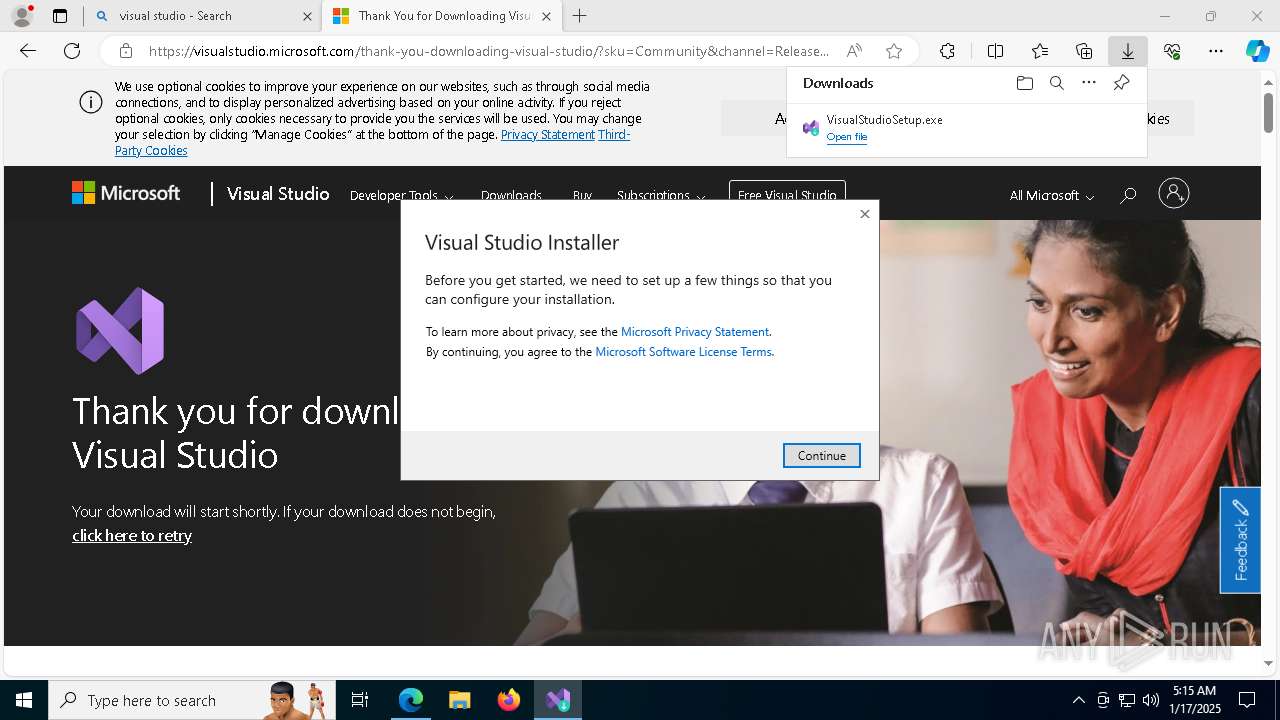Open the downloads folder icon
Screen dimensions: 1280x720
pyautogui.click(x=1024, y=83)
